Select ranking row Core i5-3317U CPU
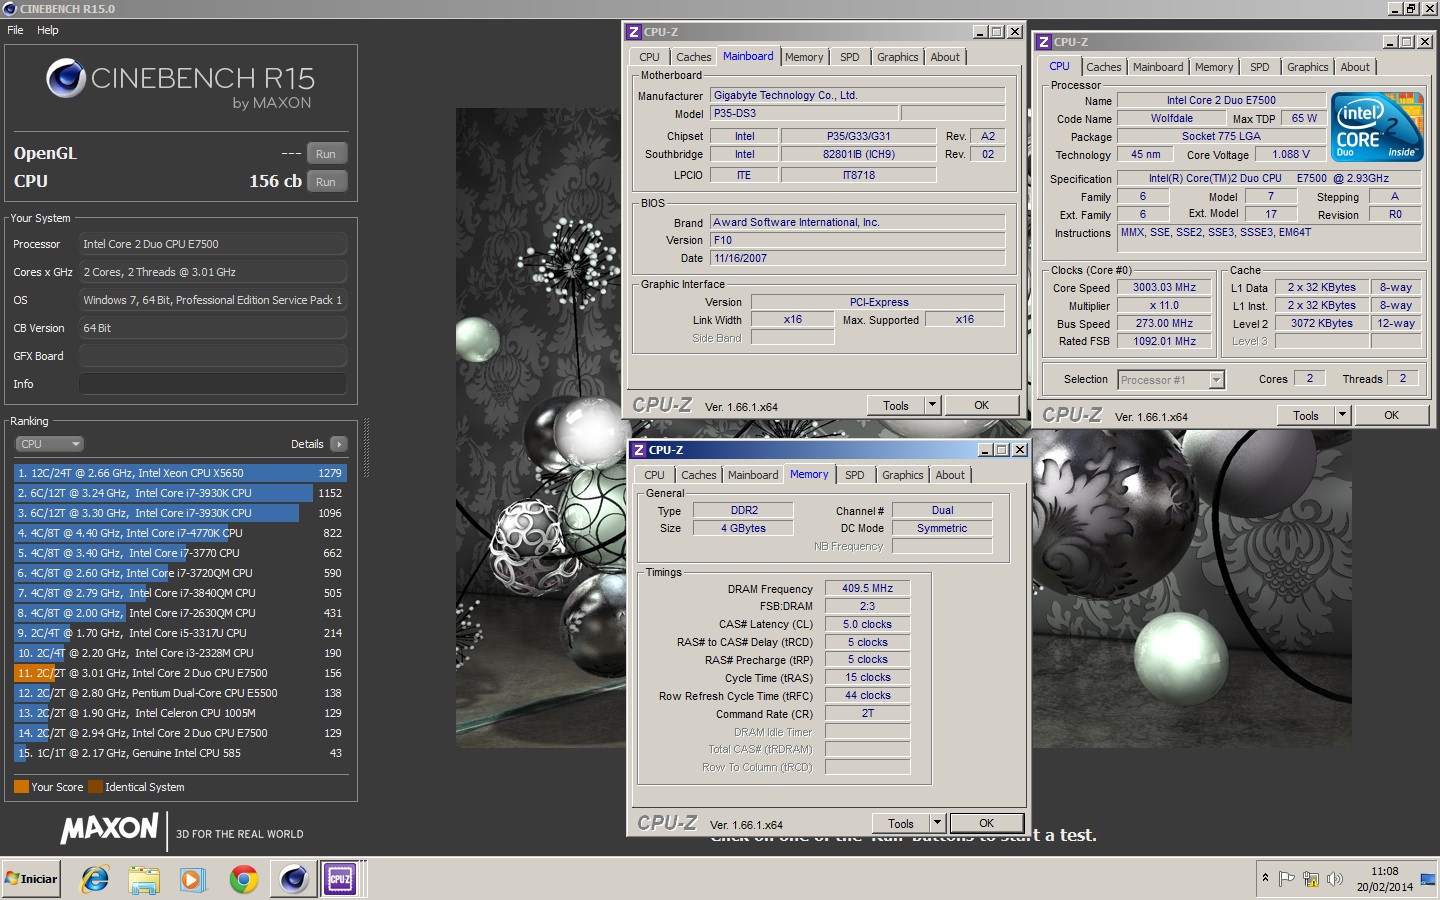The width and height of the screenshot is (1440, 900). pos(180,633)
